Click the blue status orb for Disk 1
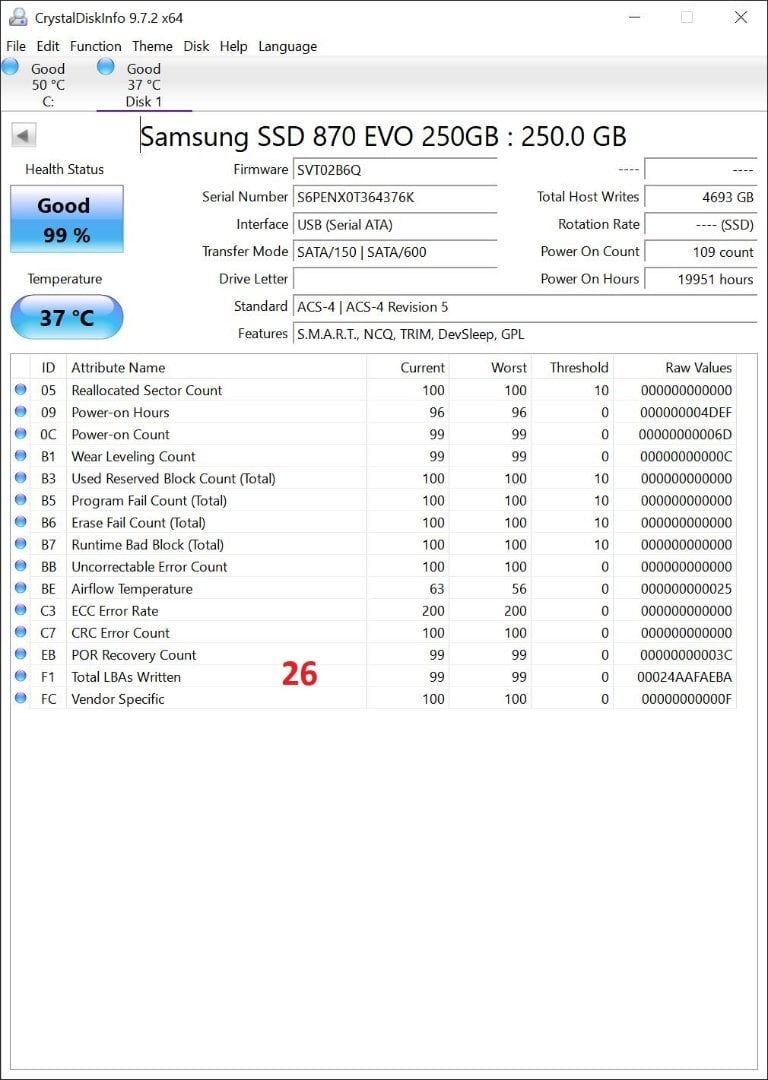The image size is (768, 1080). point(105,67)
